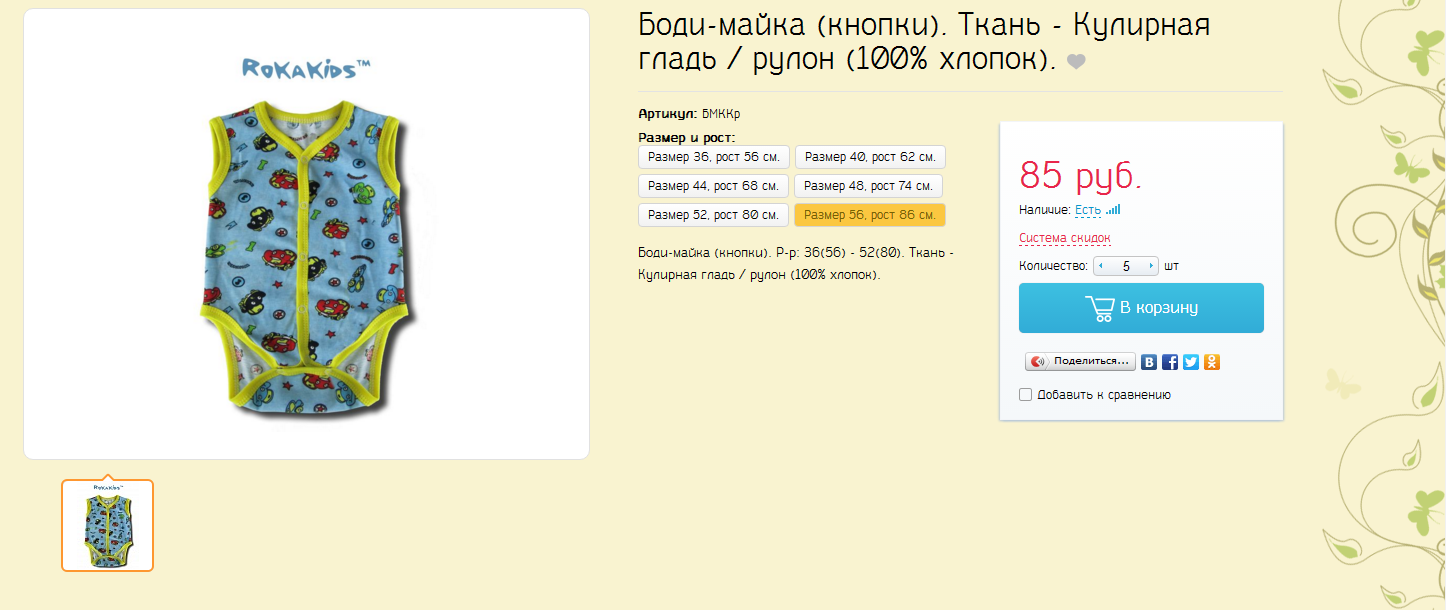Viewport: 1446px width, 610px height.
Task: Decrease quantity with left arrow
Action: tap(1101, 267)
